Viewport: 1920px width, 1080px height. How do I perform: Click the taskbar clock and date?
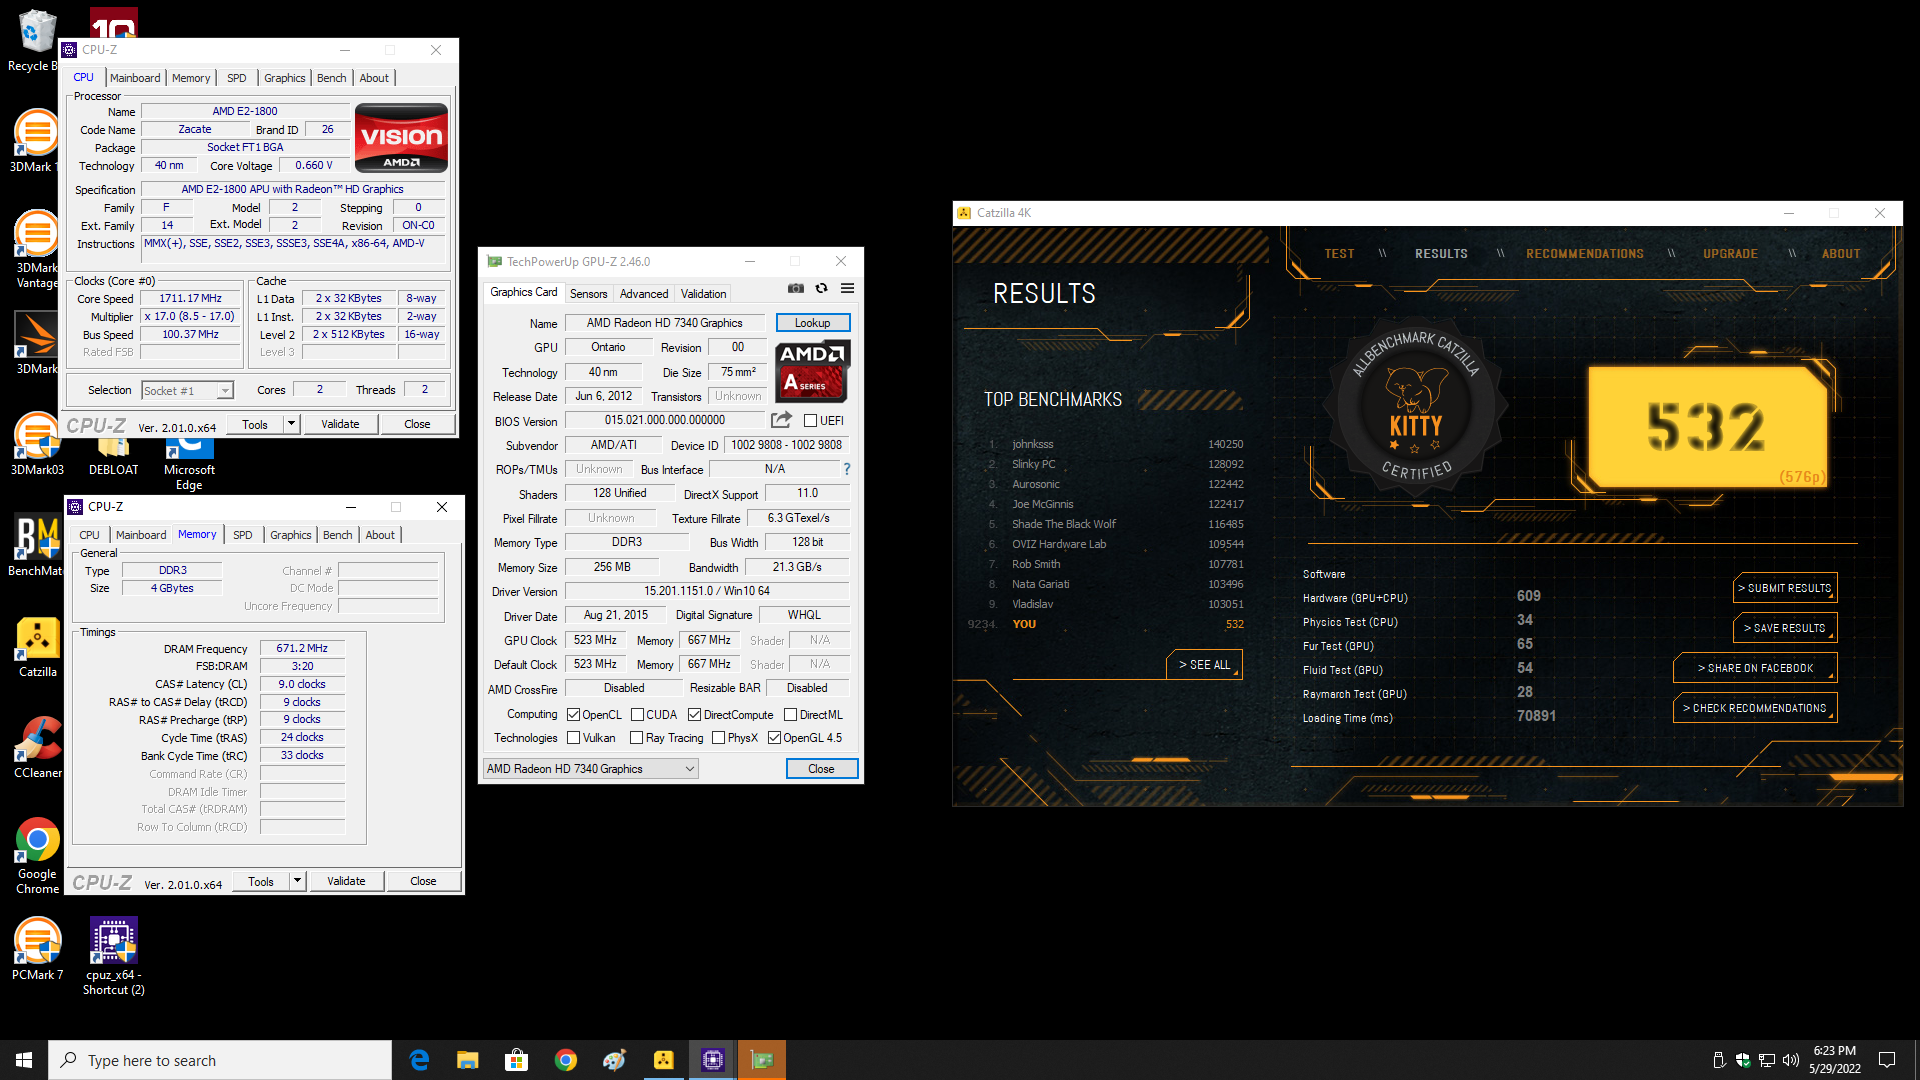(1834, 1060)
